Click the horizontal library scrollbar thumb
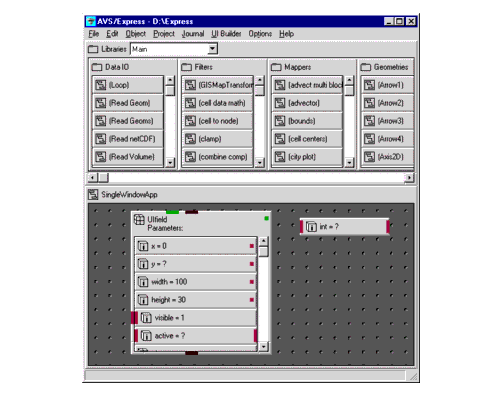 [x=103, y=178]
